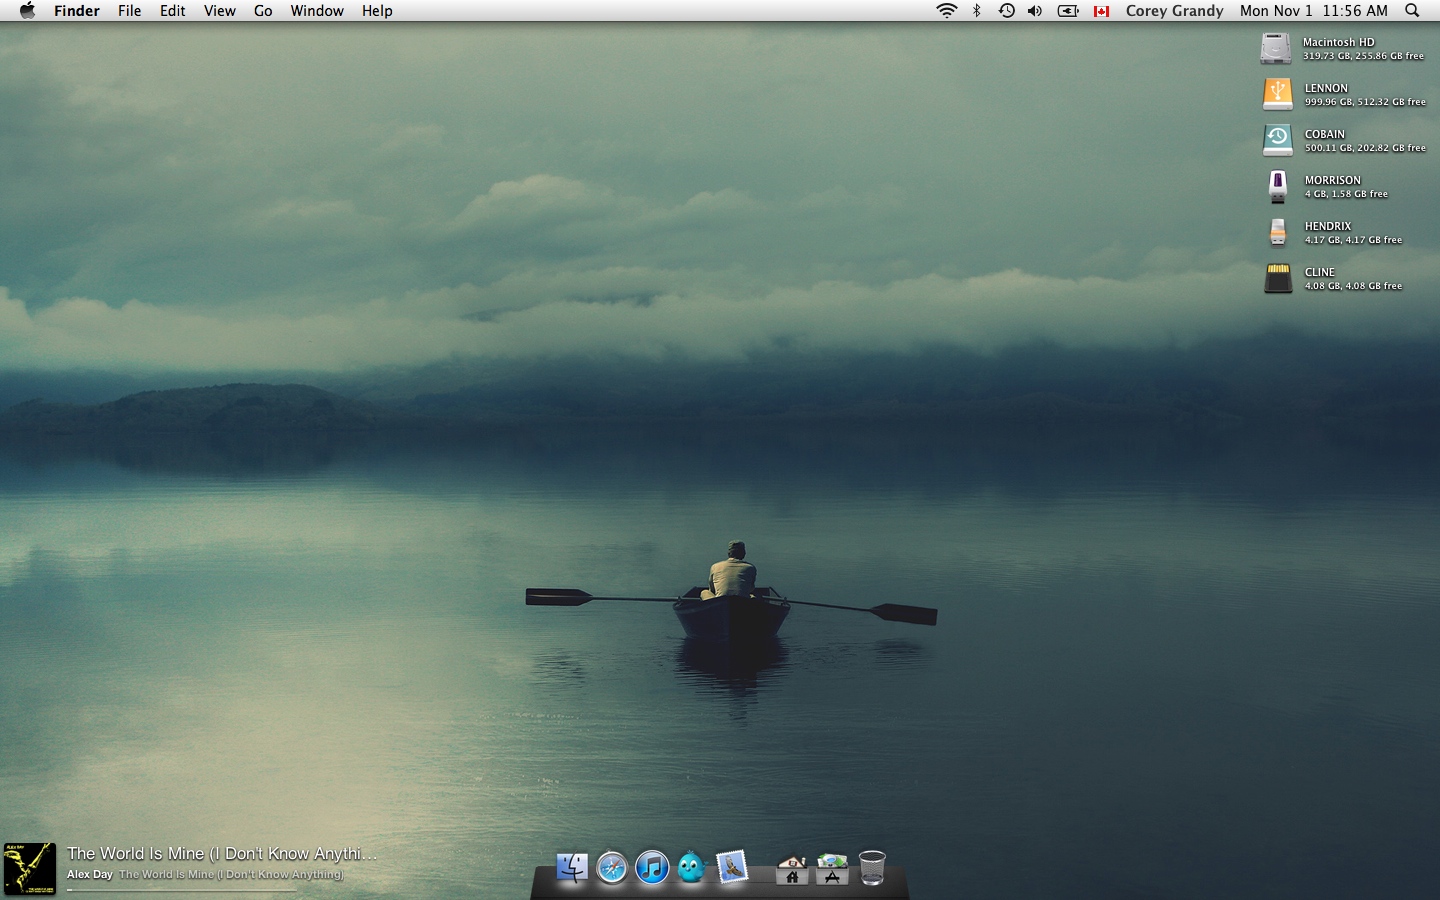Click the LENNON volume label
Viewport: 1440px width, 900px height.
(1326, 88)
